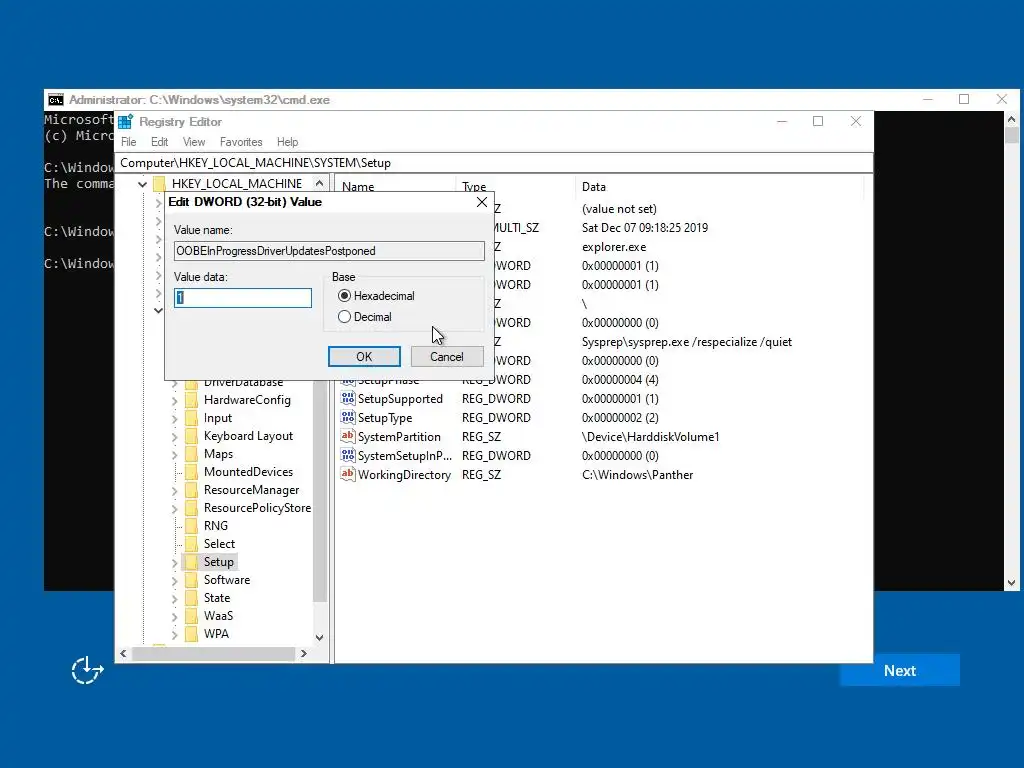Click the Value data input field

[243, 298]
